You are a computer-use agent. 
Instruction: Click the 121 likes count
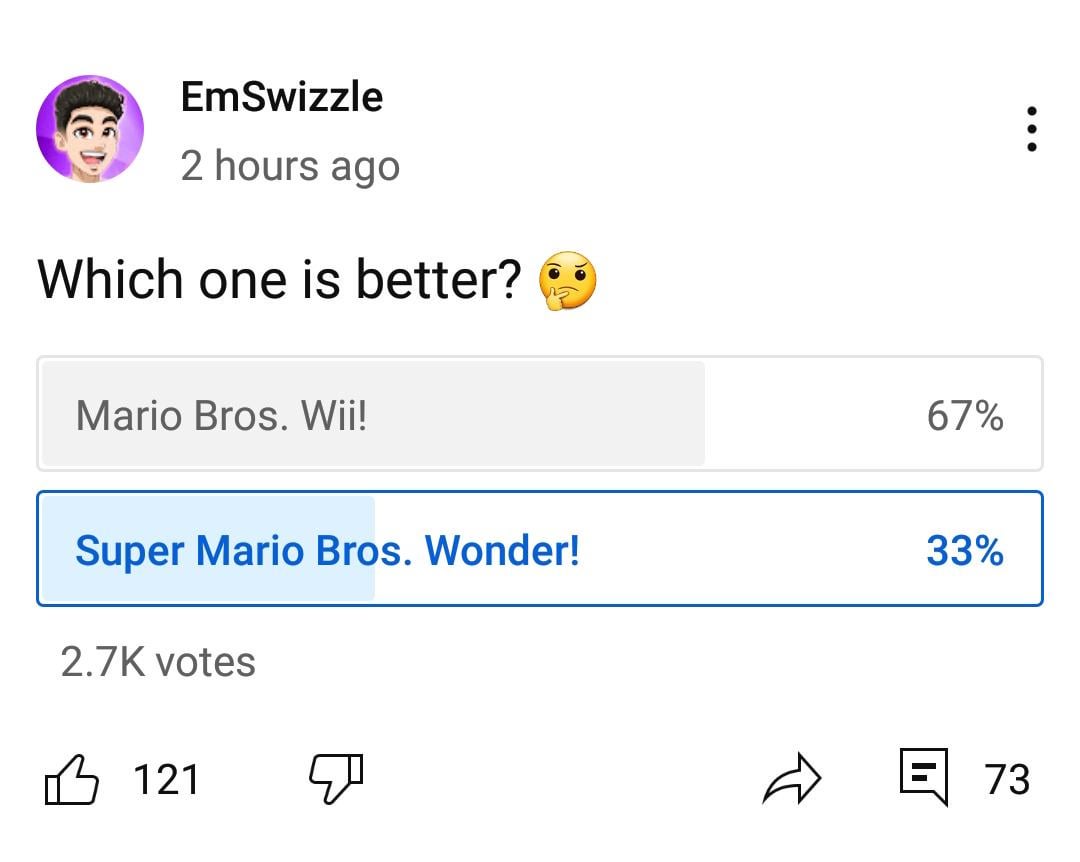[x=166, y=780]
